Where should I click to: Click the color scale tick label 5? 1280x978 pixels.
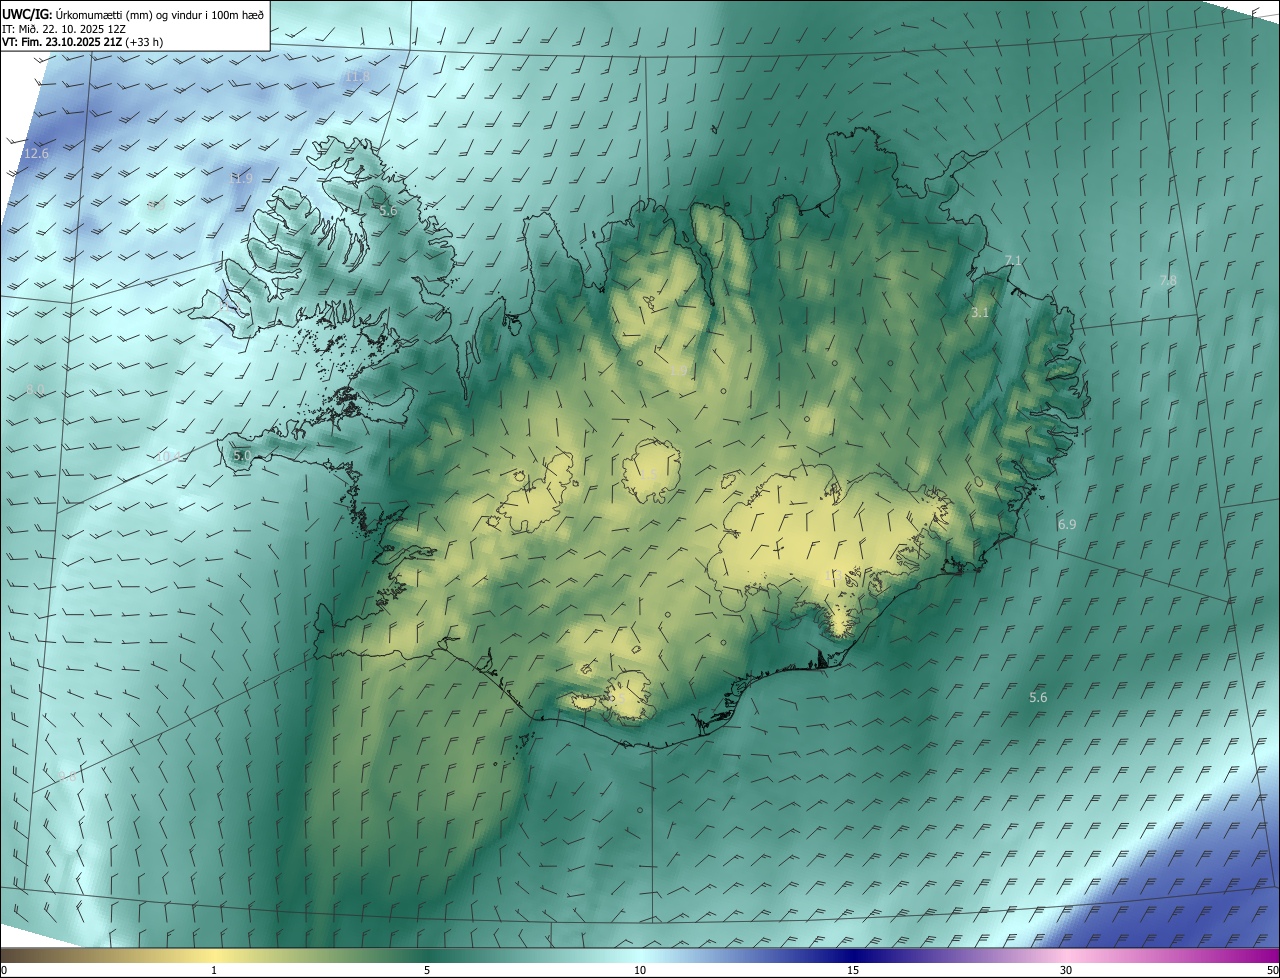click(x=427, y=971)
